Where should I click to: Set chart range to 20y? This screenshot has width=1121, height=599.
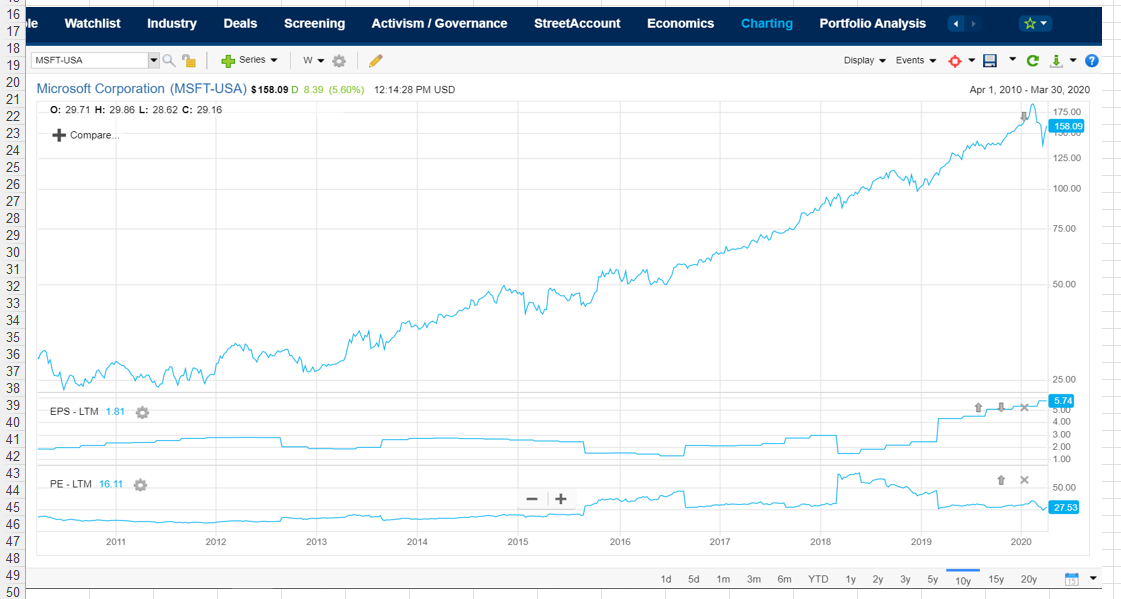point(1029,580)
